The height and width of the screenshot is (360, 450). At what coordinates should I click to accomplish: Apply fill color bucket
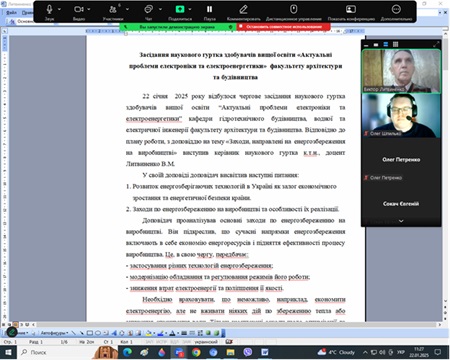pos(148,333)
